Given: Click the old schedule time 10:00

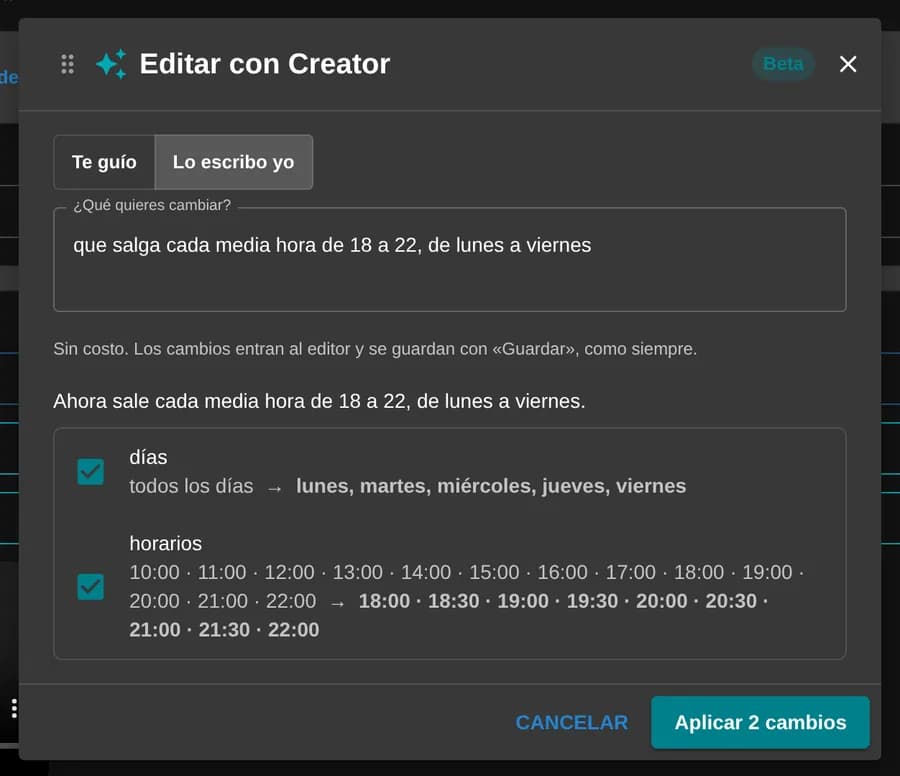Looking at the screenshot, I should click(154, 572).
